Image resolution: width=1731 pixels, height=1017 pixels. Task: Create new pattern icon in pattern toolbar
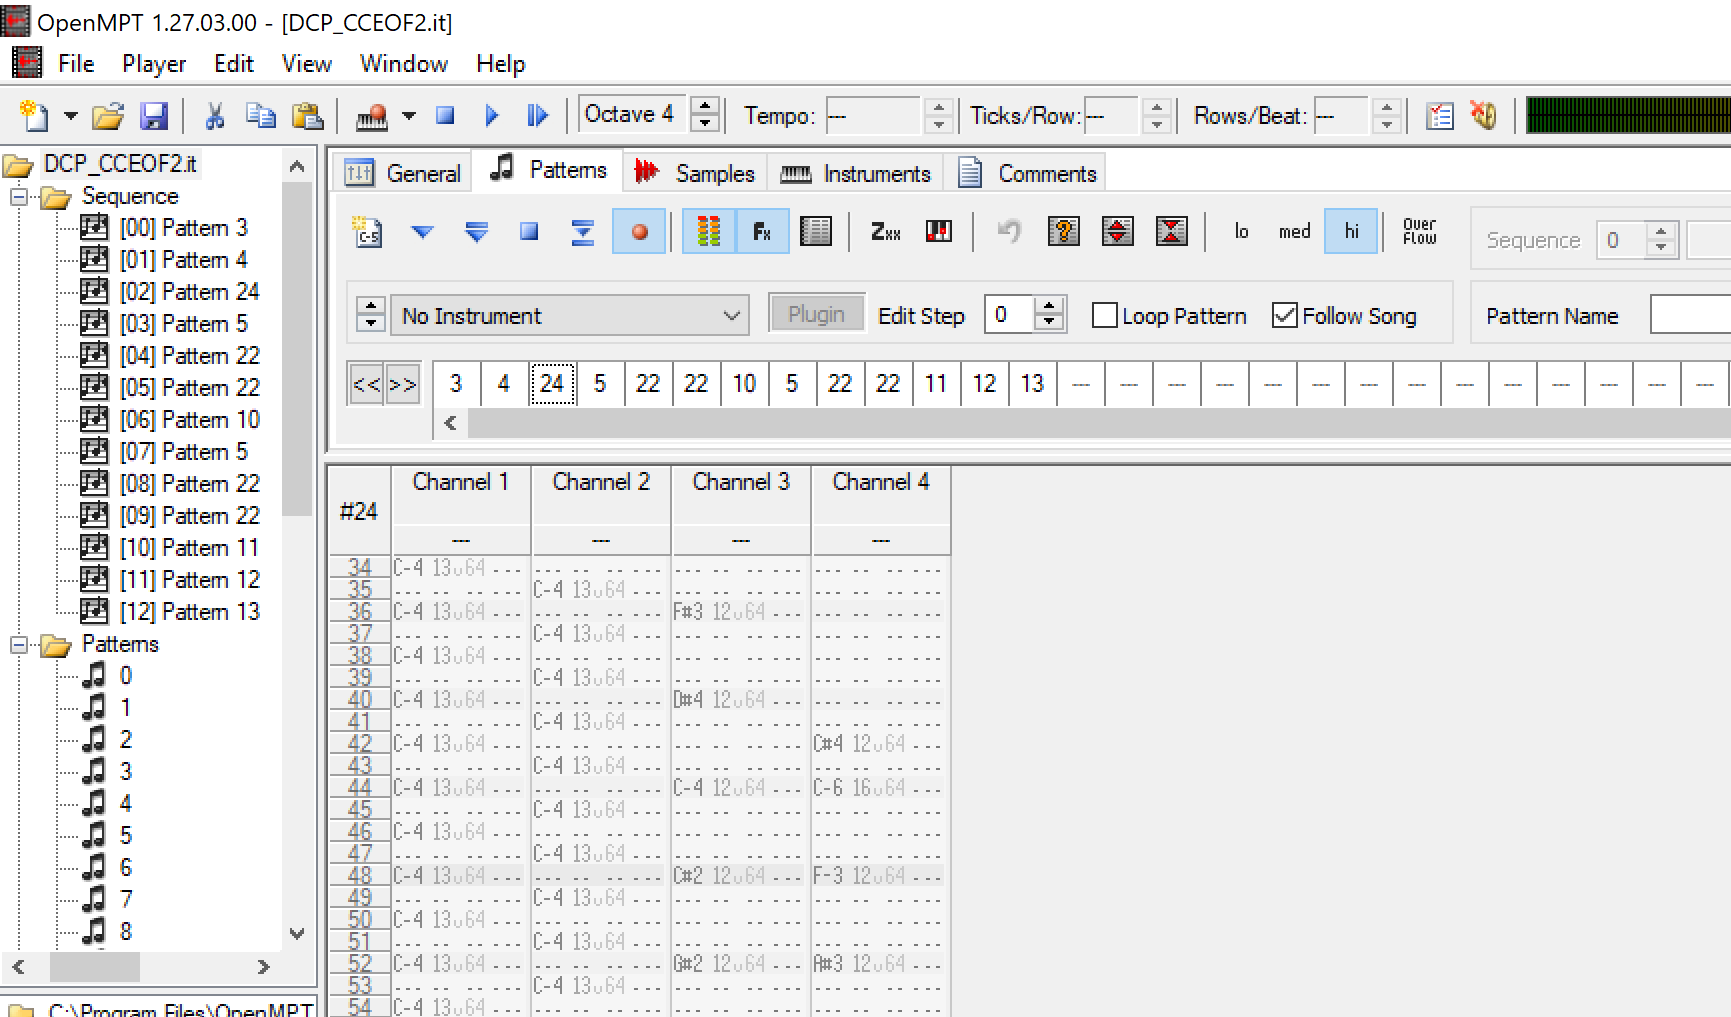click(x=369, y=232)
